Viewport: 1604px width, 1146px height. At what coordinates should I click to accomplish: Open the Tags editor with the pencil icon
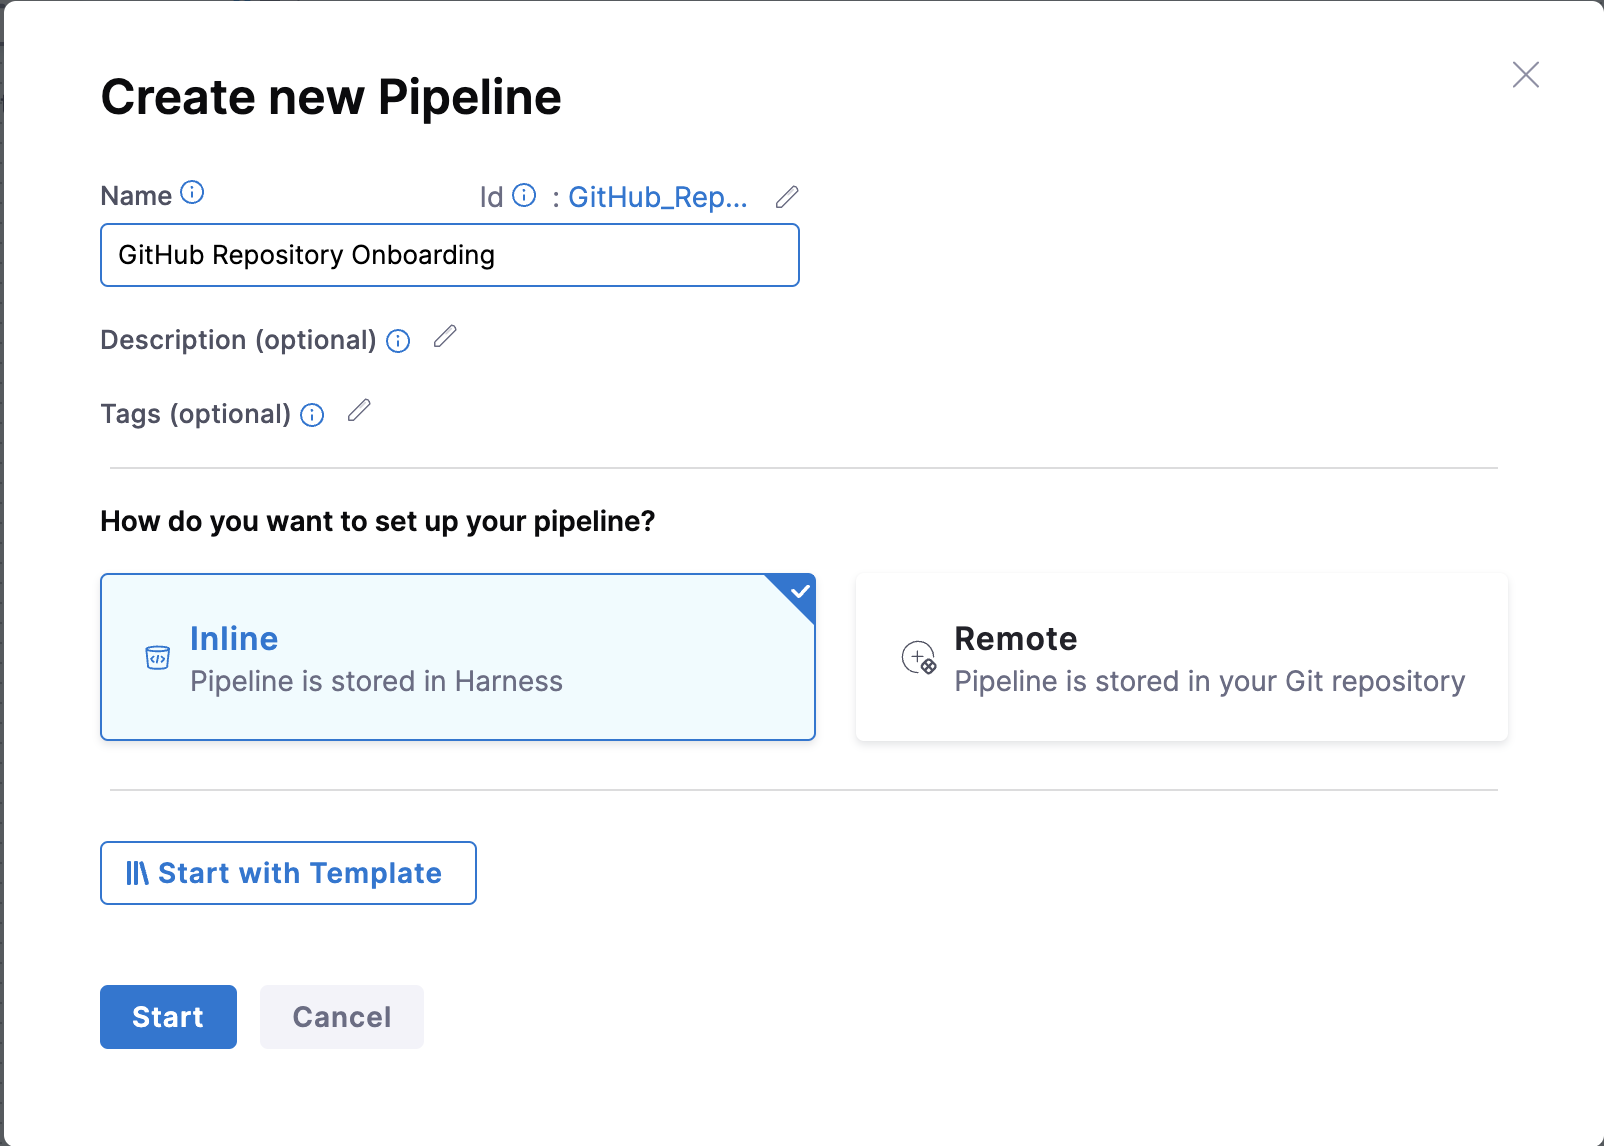click(x=359, y=411)
